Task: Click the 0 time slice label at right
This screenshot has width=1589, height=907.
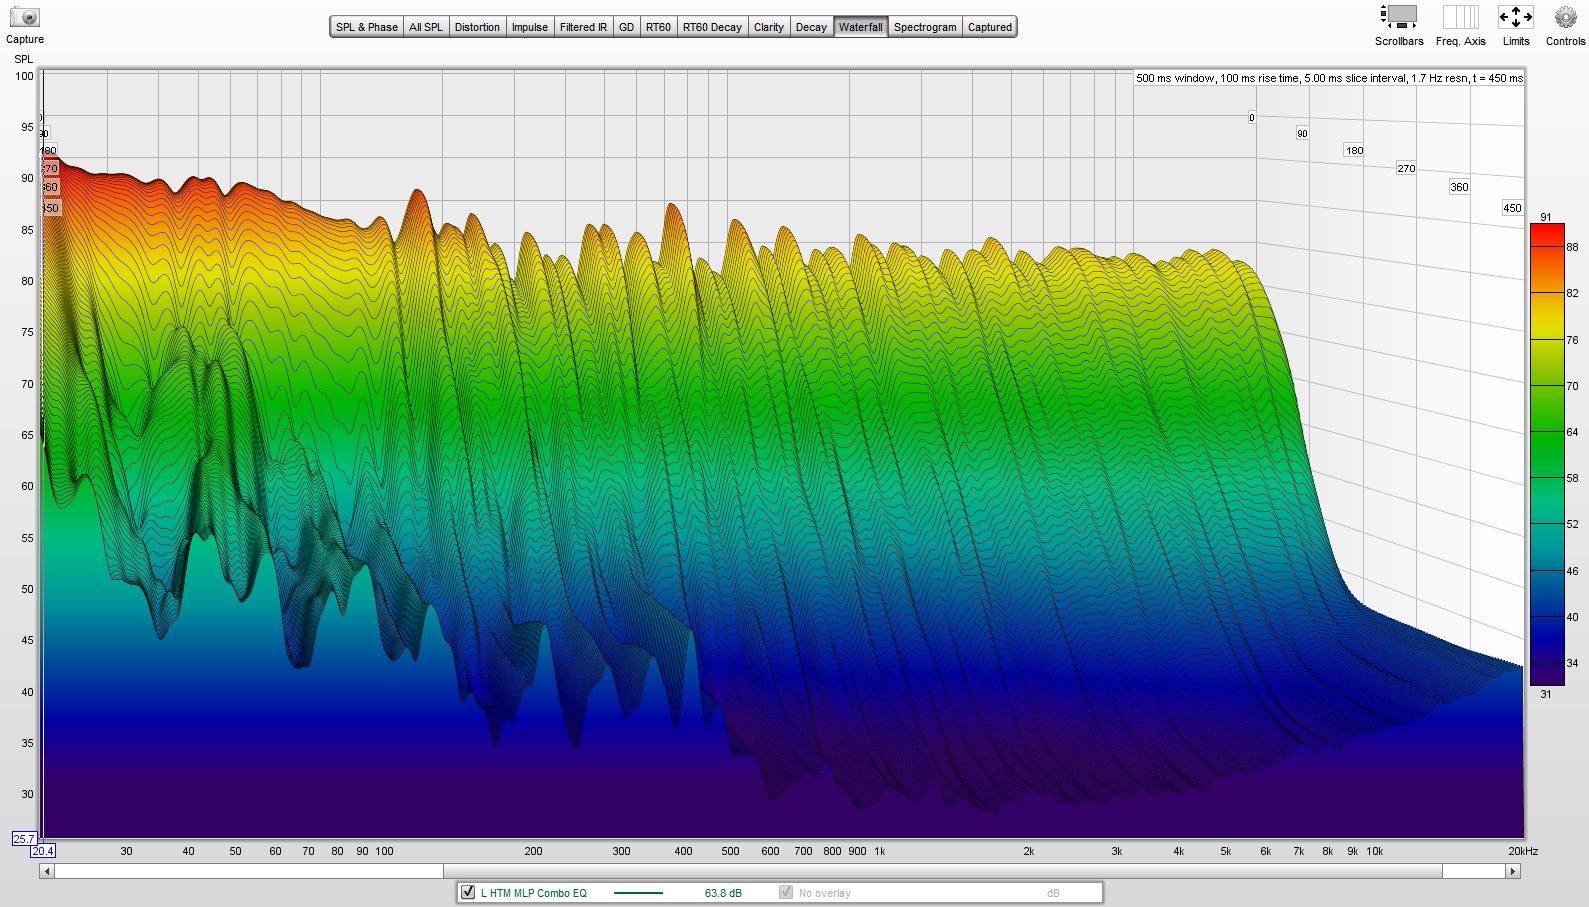Action: pos(1251,118)
